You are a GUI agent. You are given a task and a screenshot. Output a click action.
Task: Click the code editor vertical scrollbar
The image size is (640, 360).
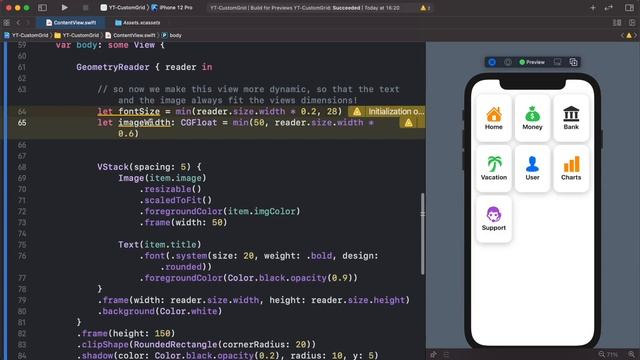point(422,234)
